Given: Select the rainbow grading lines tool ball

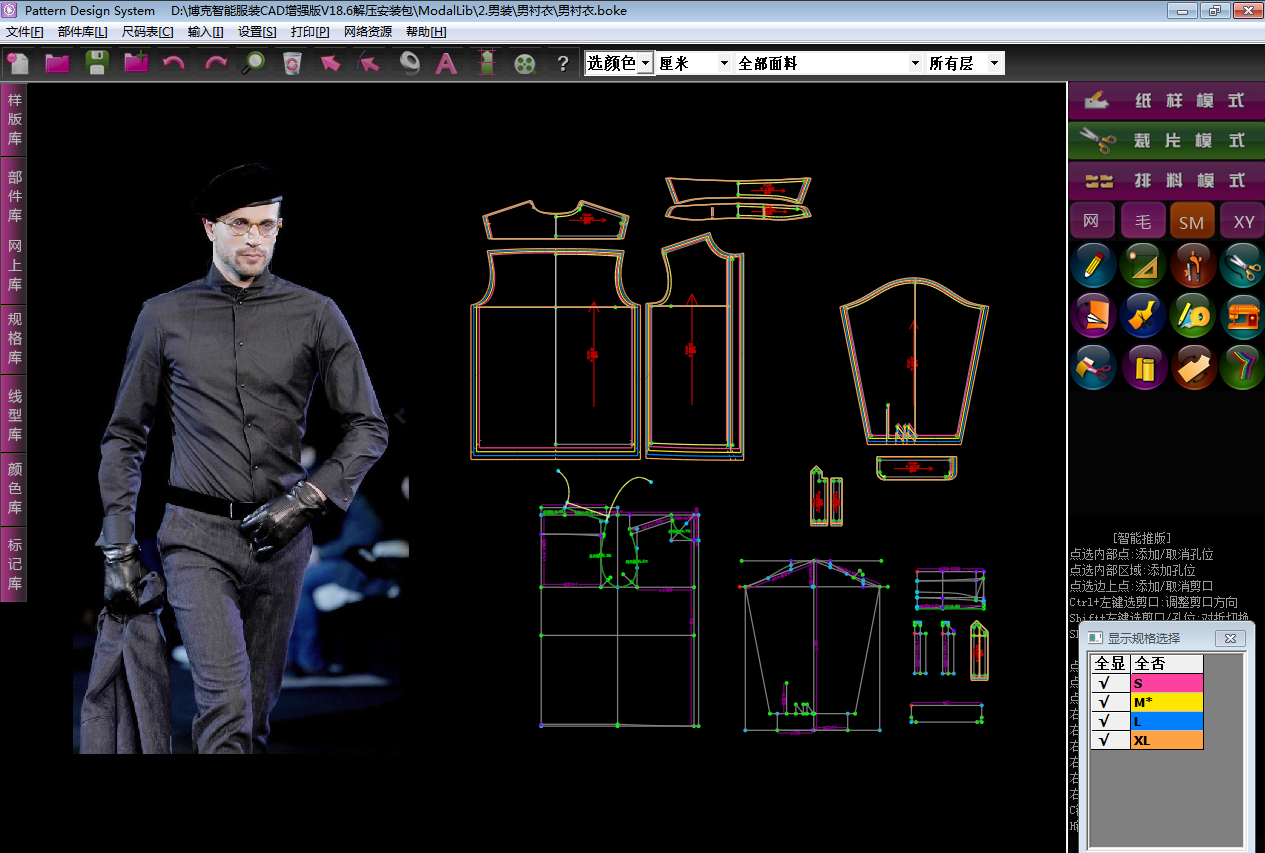Looking at the screenshot, I should click(x=1242, y=367).
